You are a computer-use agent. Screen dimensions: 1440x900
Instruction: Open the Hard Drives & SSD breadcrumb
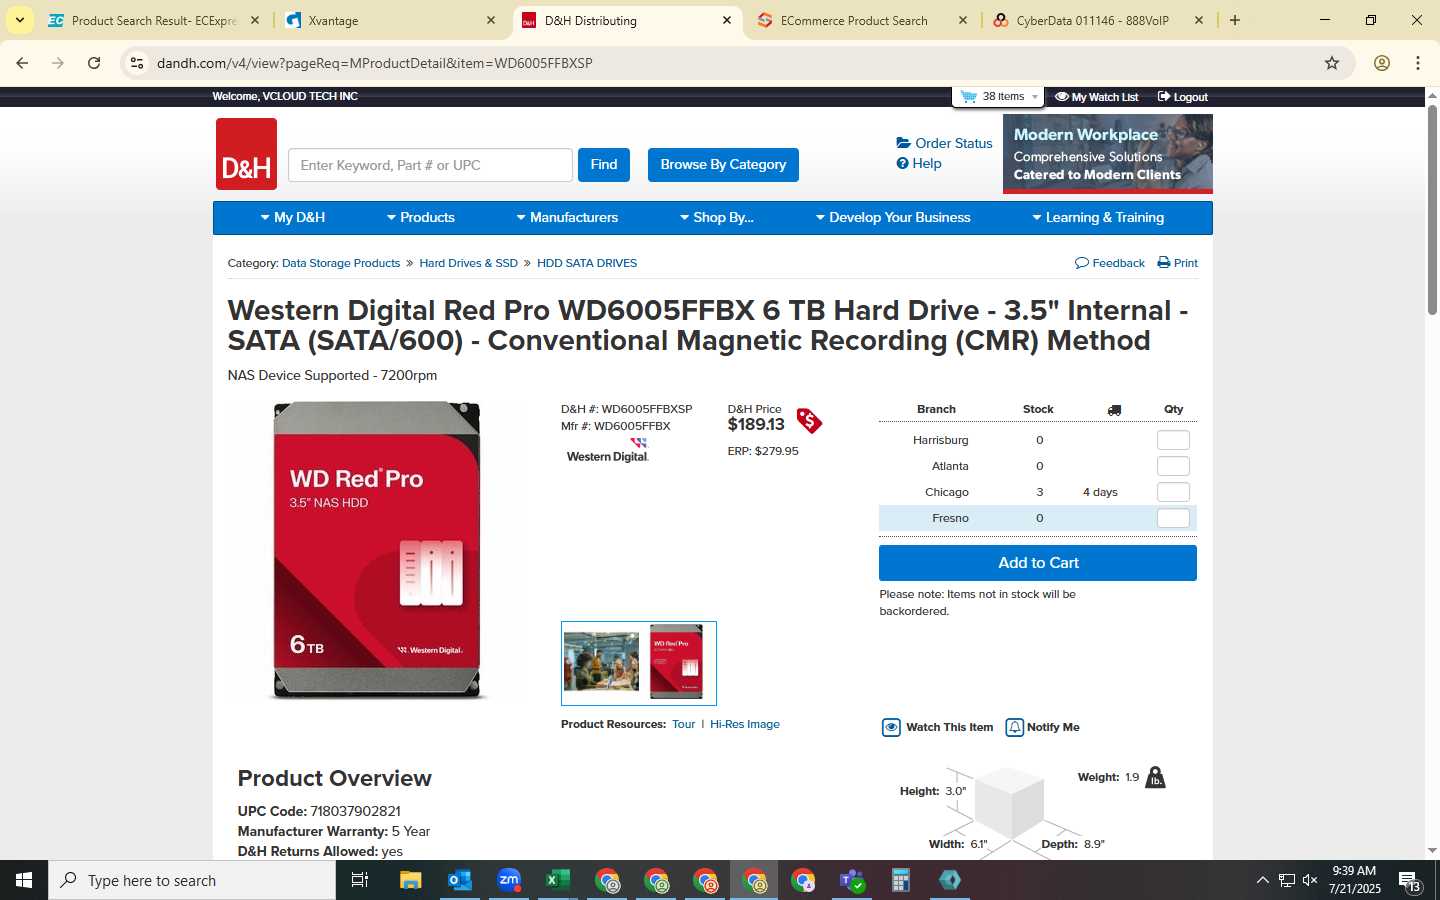click(x=468, y=263)
